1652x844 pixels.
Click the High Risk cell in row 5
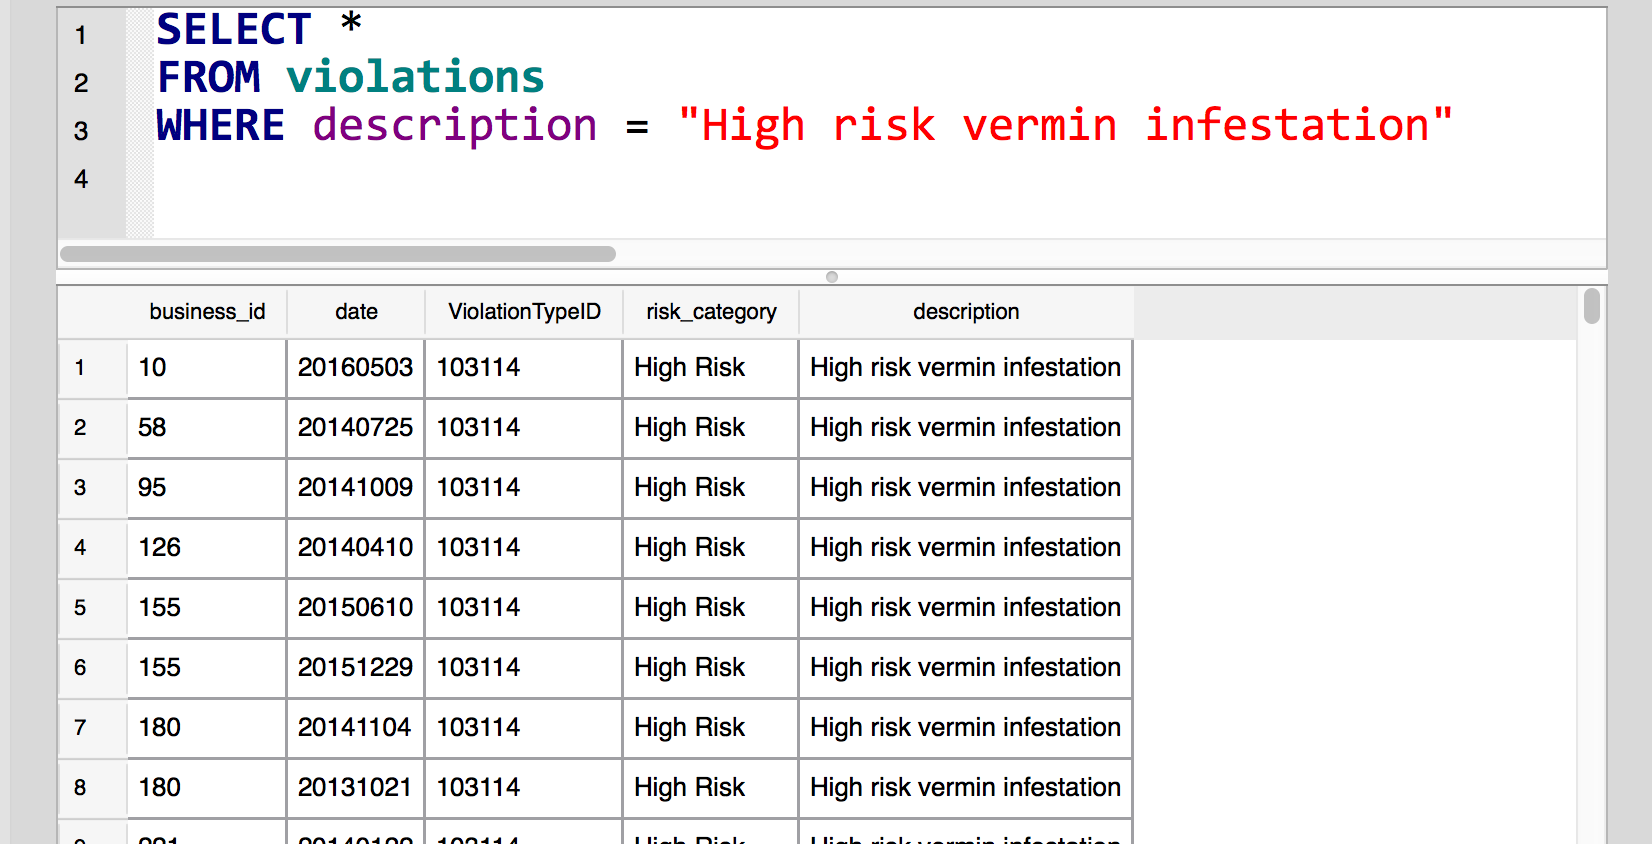(x=711, y=608)
